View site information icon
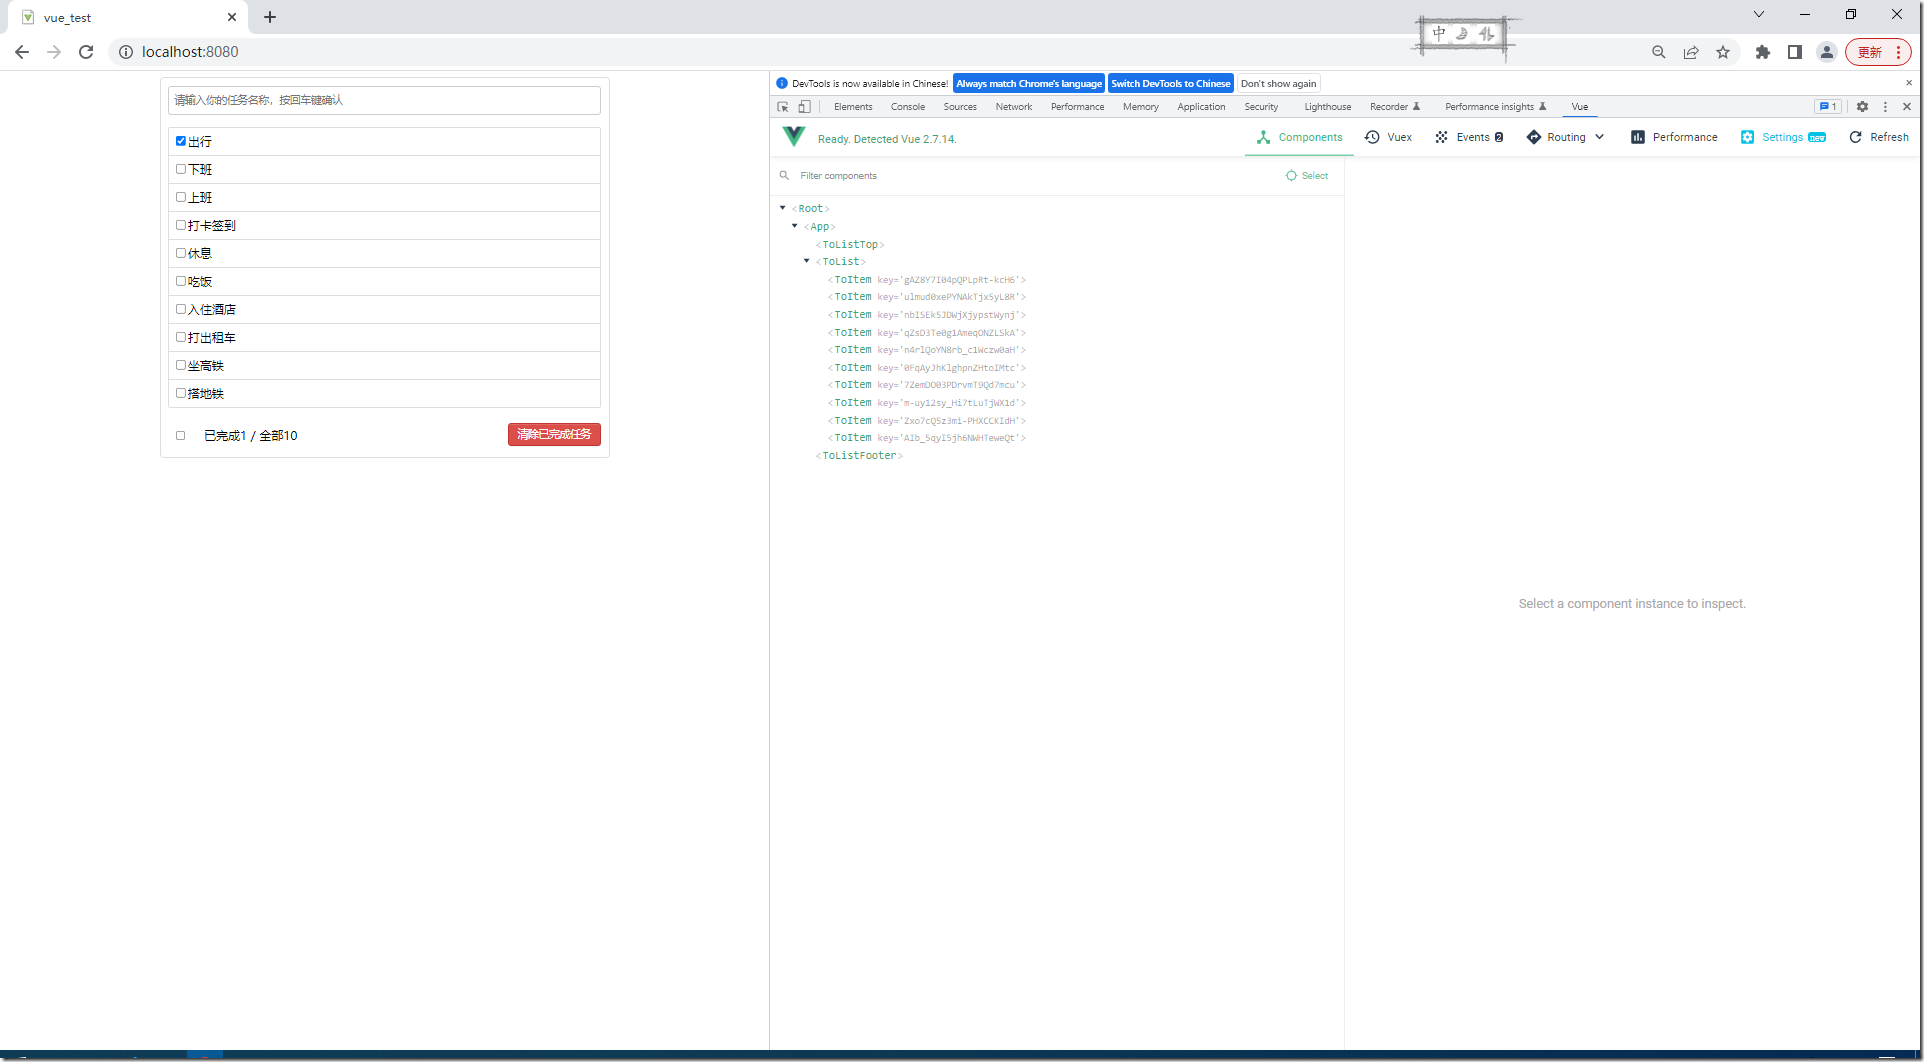This screenshot has width=1924, height=1062. pyautogui.click(x=126, y=52)
